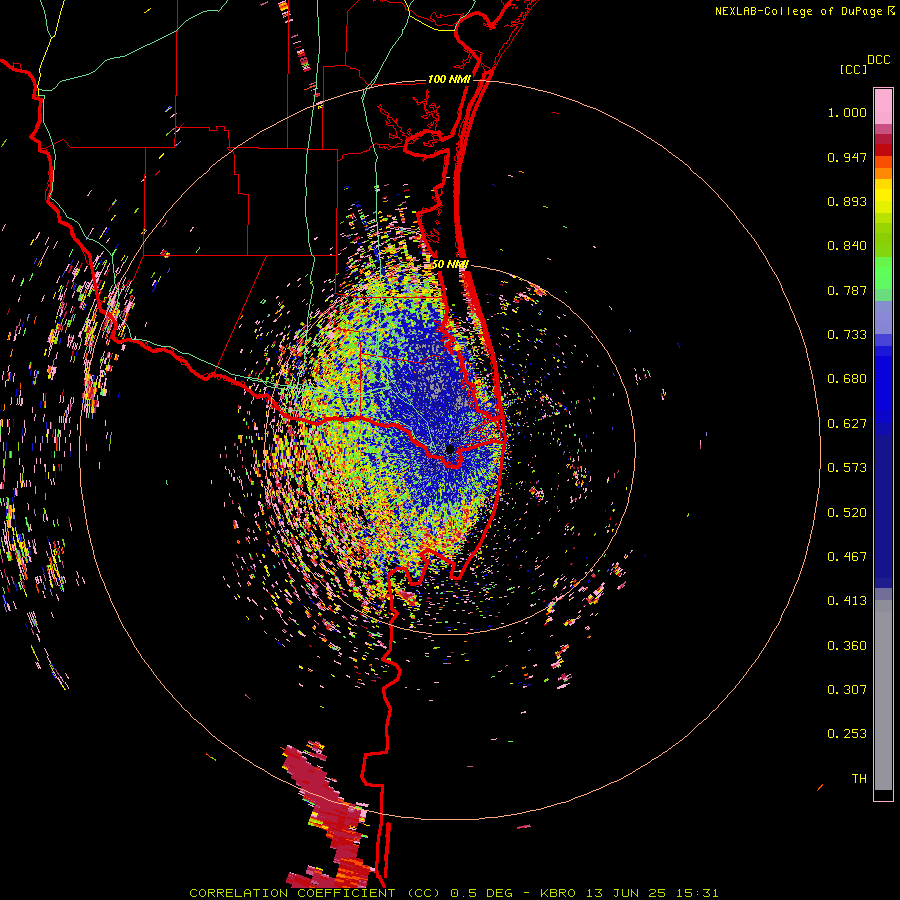The image size is (900, 900).
Task: Select the 0.360 scale value
Action: pyautogui.click(x=847, y=646)
